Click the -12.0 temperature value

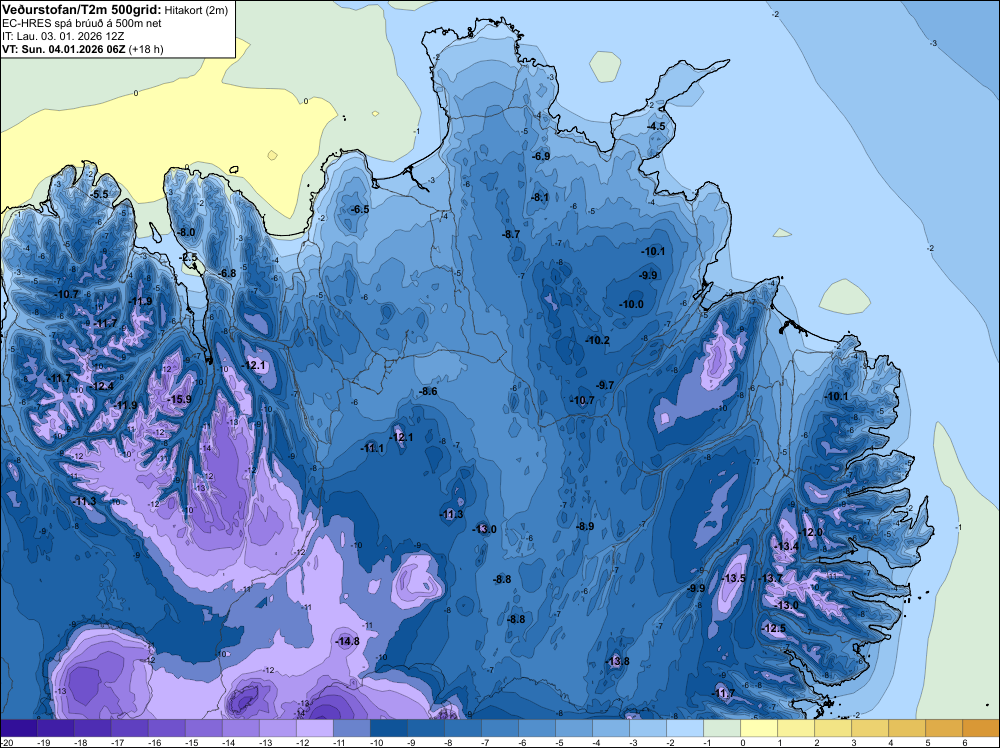pyautogui.click(x=811, y=532)
